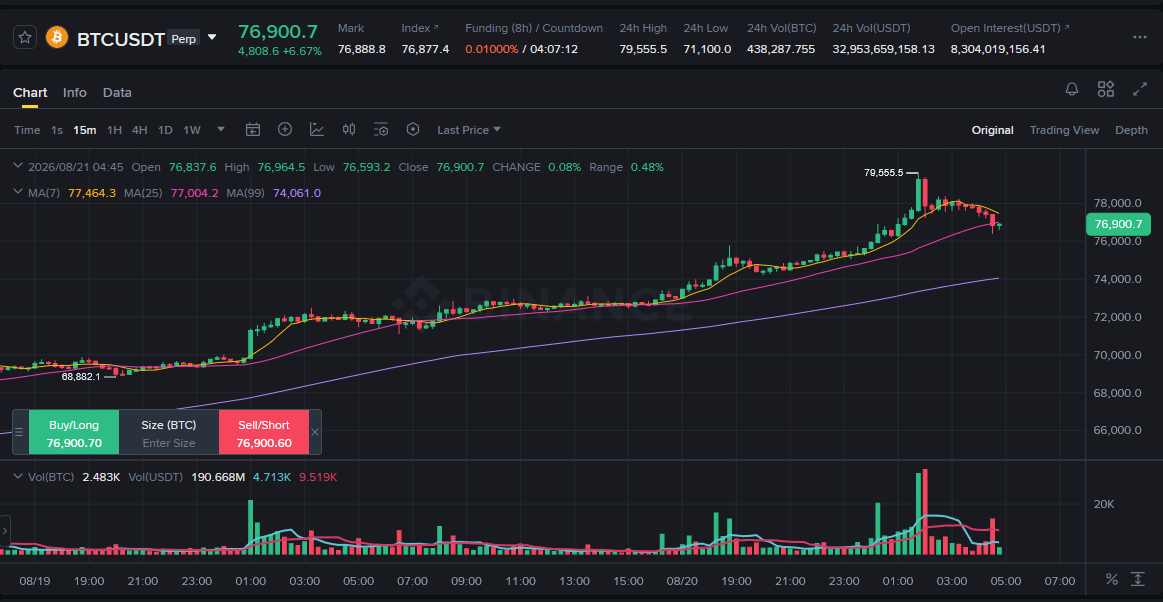Add BTCUSDT to favorites with star icon
The image size is (1163, 602).
pos(25,37)
